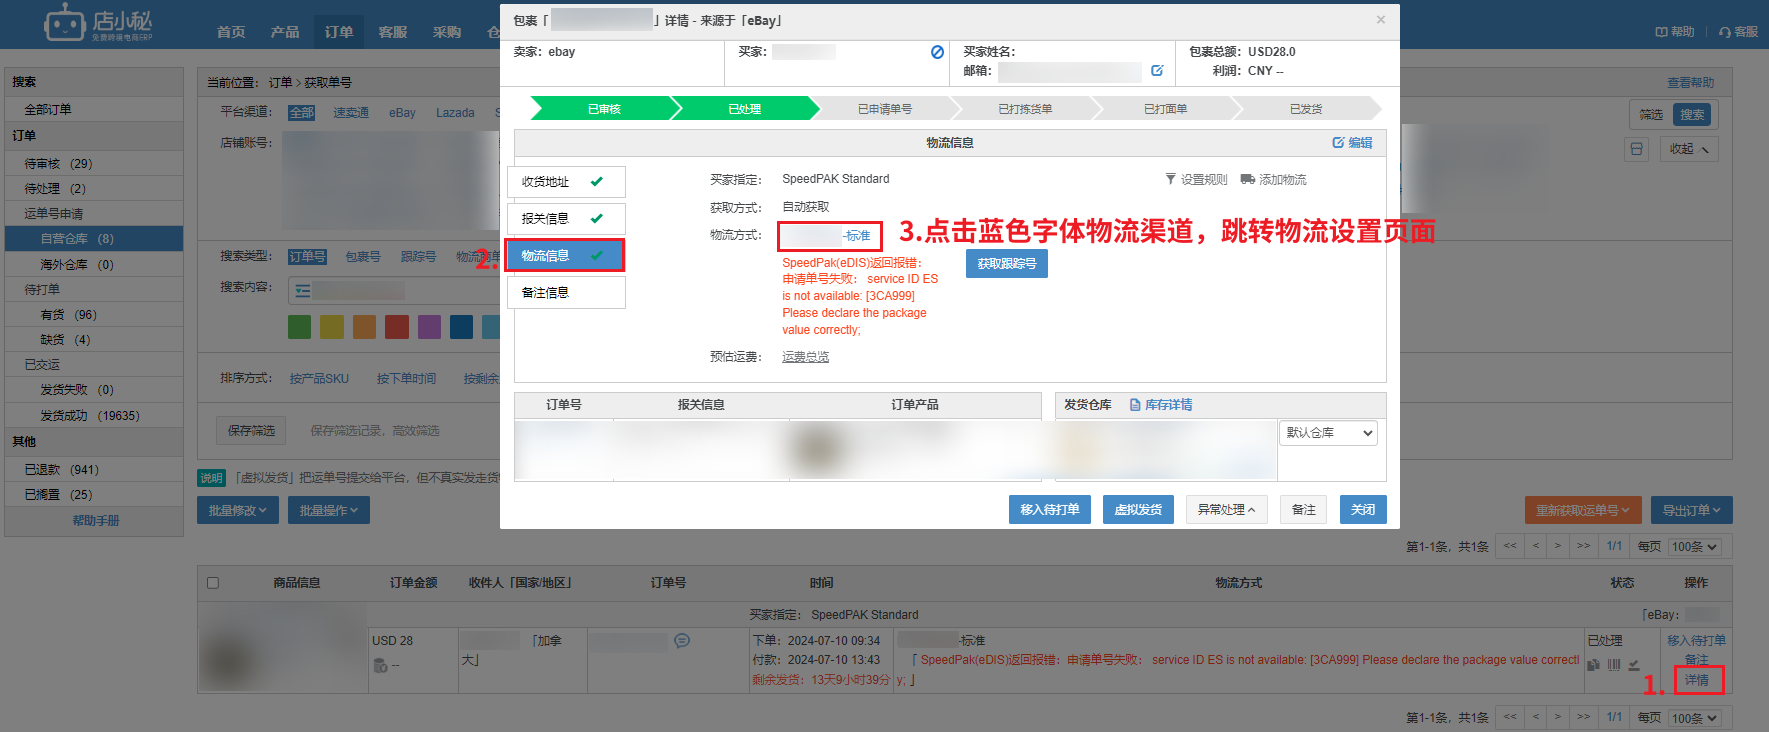Screen dimensions: 1769x732
Task: Switch to the 报关信息 tab
Action: [x=566, y=218]
